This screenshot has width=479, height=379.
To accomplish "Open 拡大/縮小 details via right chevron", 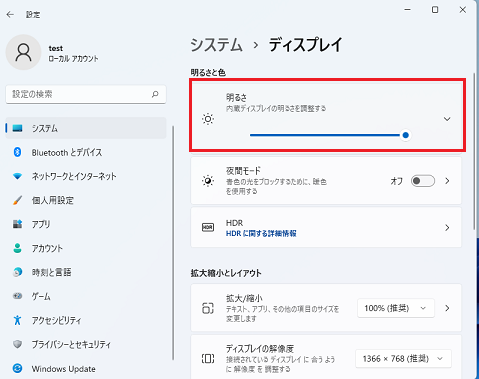I will coord(447,308).
